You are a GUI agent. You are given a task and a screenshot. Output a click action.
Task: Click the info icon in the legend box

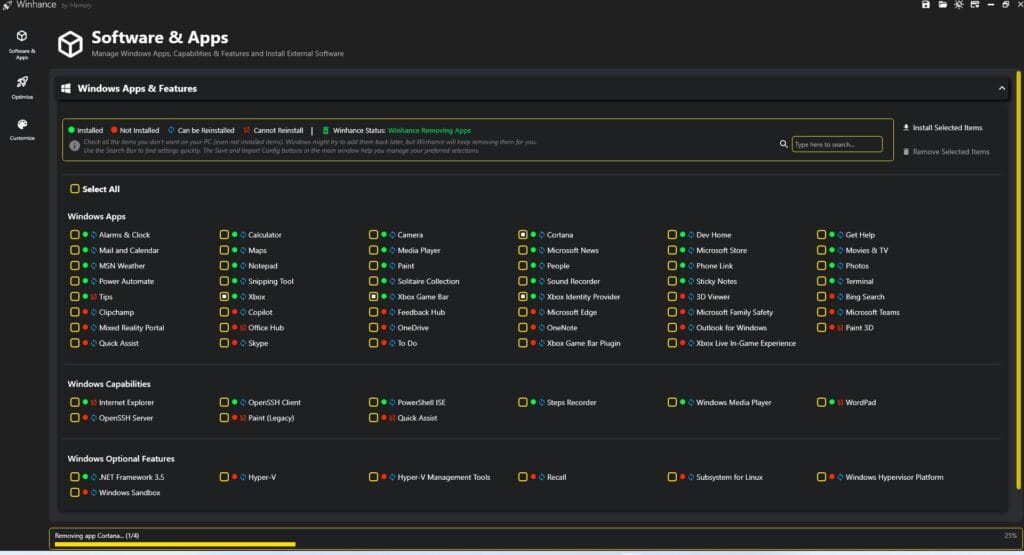[x=74, y=146]
